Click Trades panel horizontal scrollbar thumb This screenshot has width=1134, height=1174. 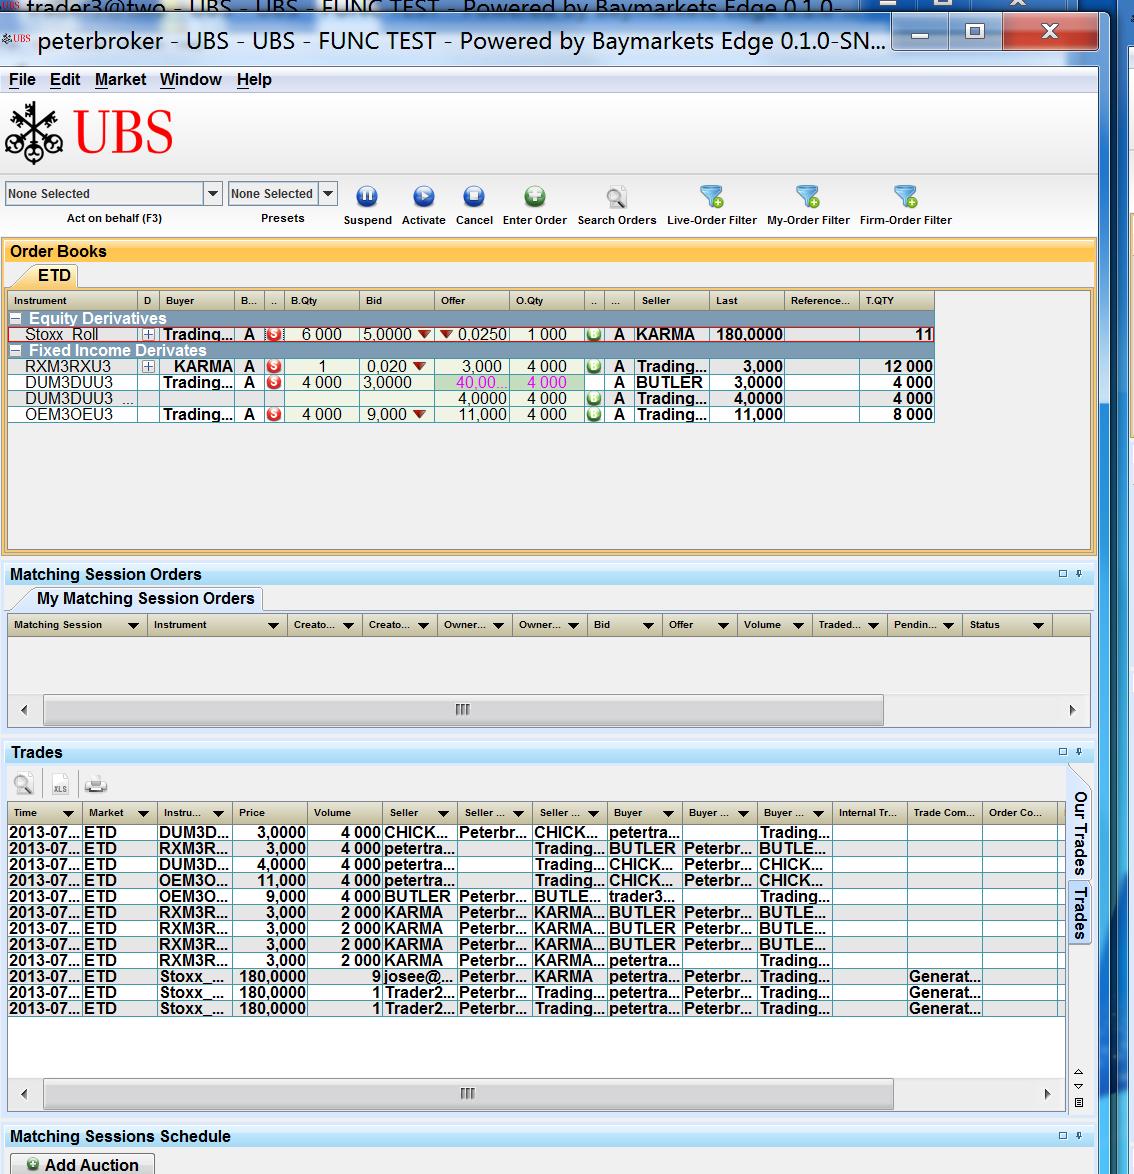[468, 1093]
